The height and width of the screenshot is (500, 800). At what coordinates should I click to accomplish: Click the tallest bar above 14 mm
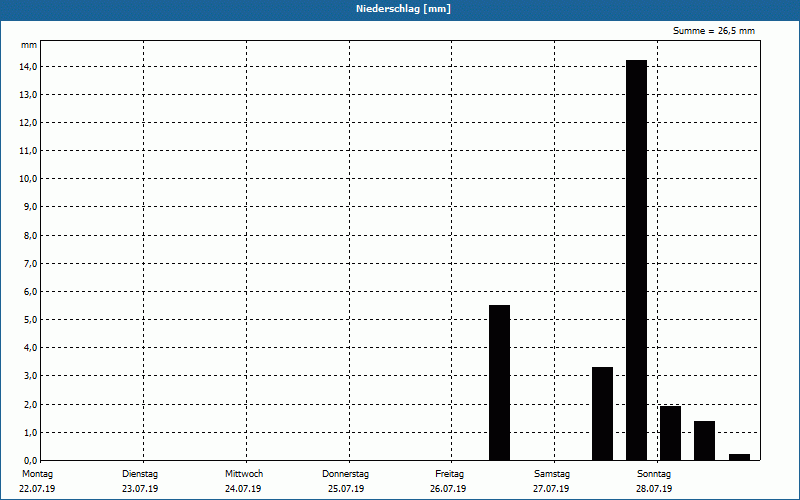(637, 260)
